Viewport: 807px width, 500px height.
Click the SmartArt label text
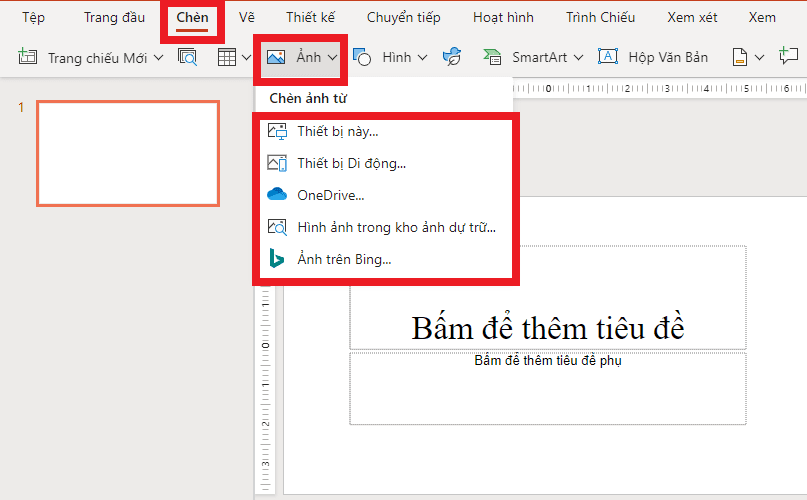click(x=539, y=57)
